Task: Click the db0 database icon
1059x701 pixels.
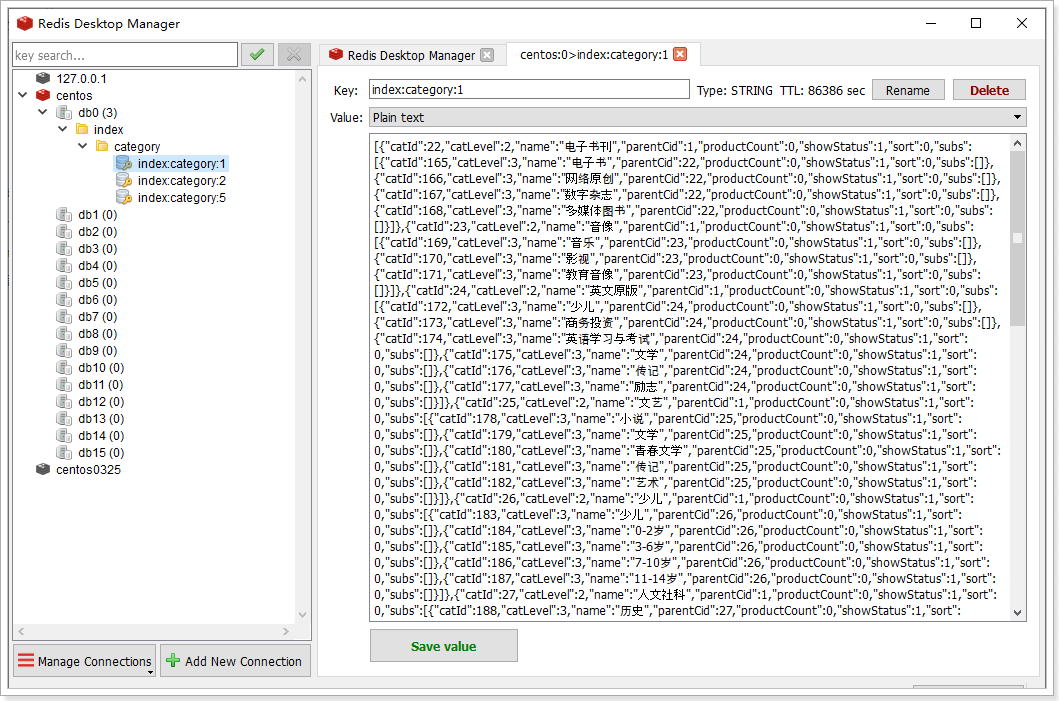Action: (x=64, y=112)
